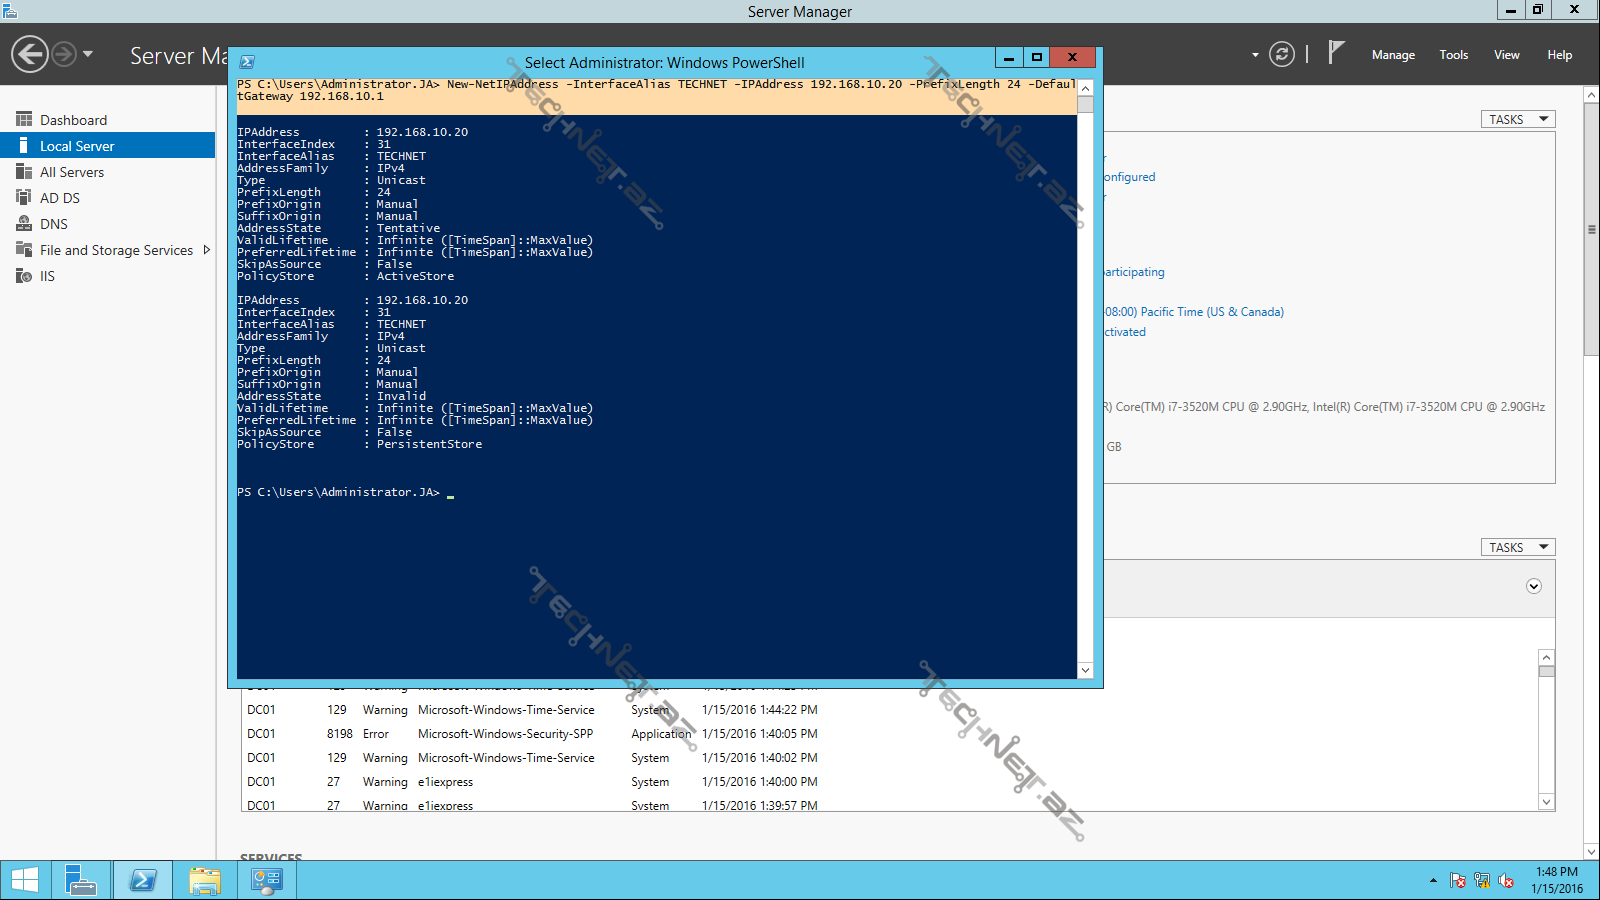1600x900 pixels.
Task: Click the PowerShell window title bar icon
Action: pyautogui.click(x=247, y=62)
